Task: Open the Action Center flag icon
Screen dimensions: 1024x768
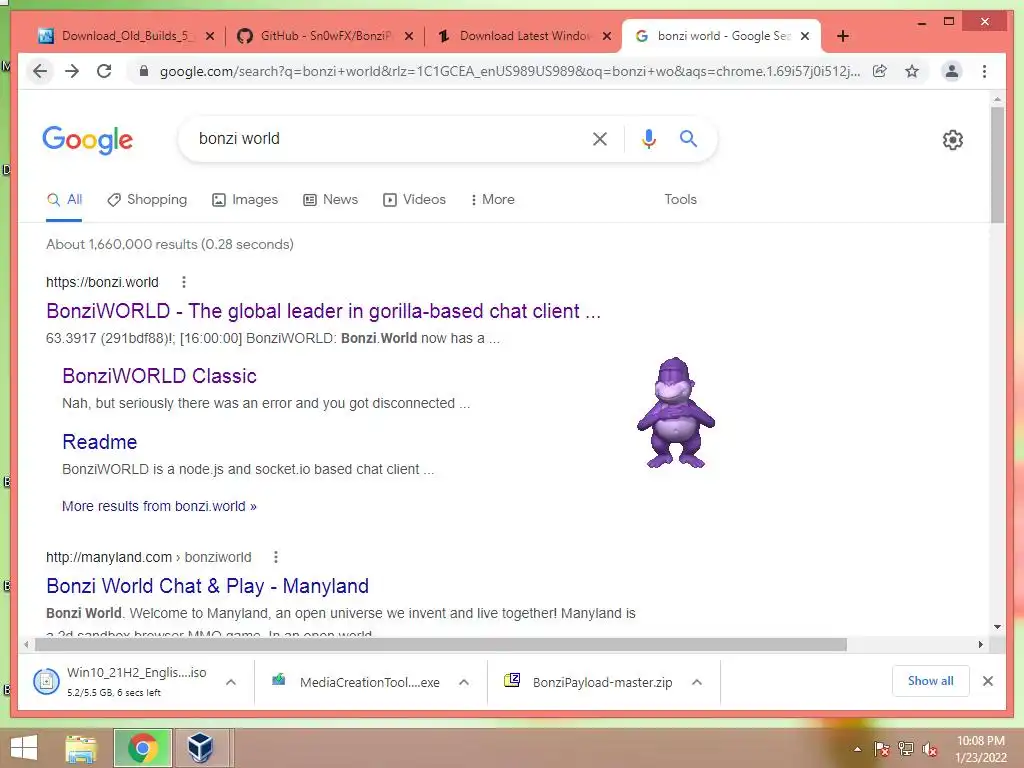Action: click(x=882, y=749)
